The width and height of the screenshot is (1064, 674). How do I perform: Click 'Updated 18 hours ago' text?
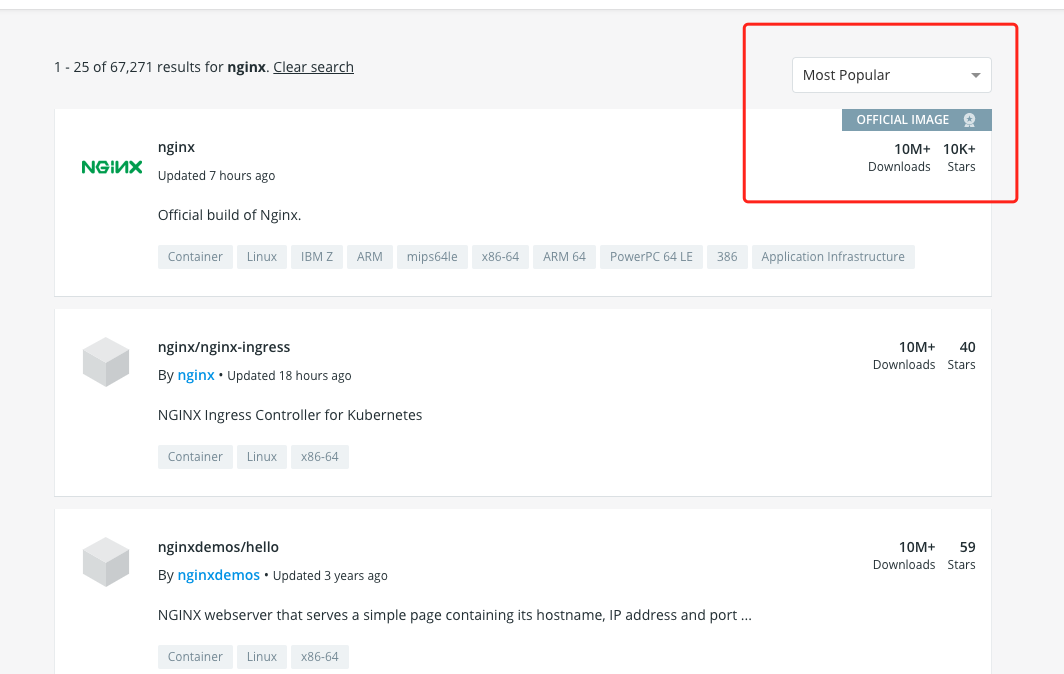click(x=289, y=375)
